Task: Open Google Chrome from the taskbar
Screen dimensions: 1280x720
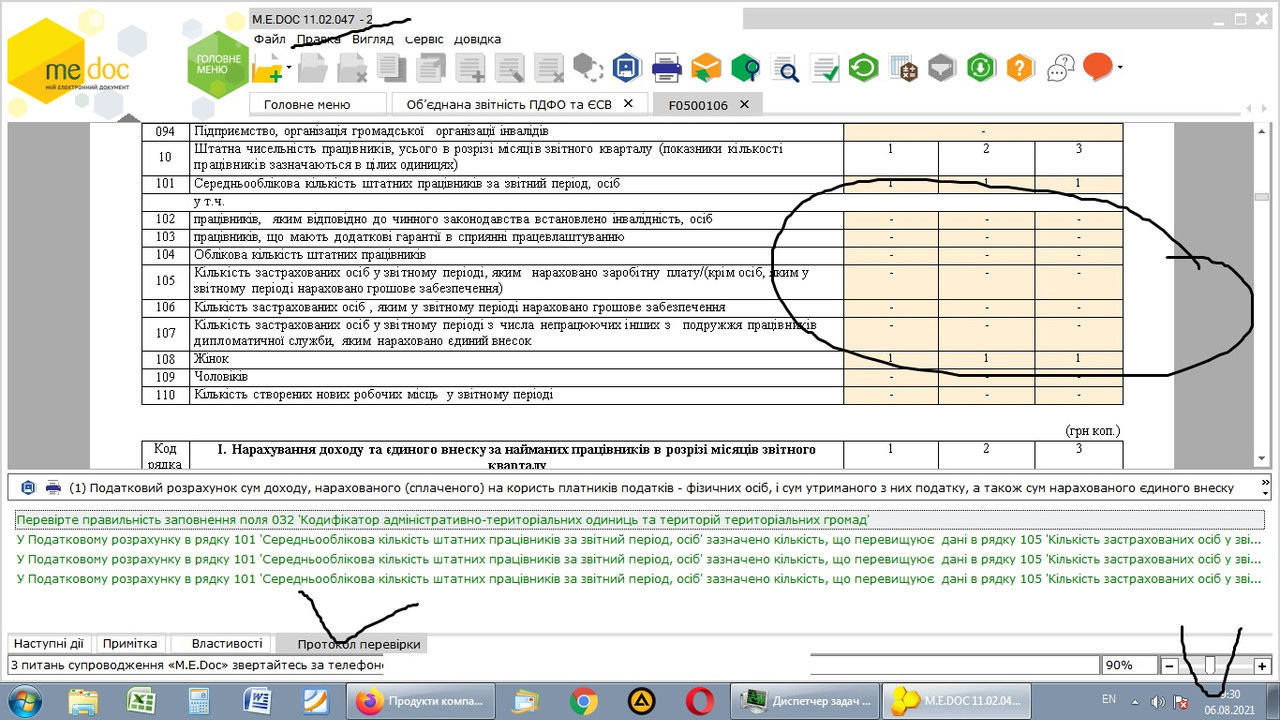Action: pyautogui.click(x=584, y=701)
